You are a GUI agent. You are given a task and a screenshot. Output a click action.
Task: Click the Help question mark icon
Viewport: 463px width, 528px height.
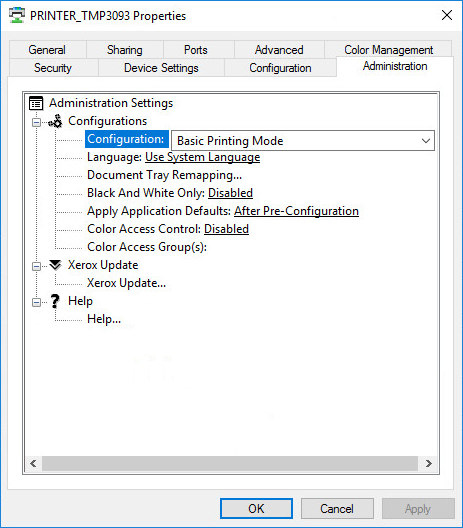coord(55,301)
